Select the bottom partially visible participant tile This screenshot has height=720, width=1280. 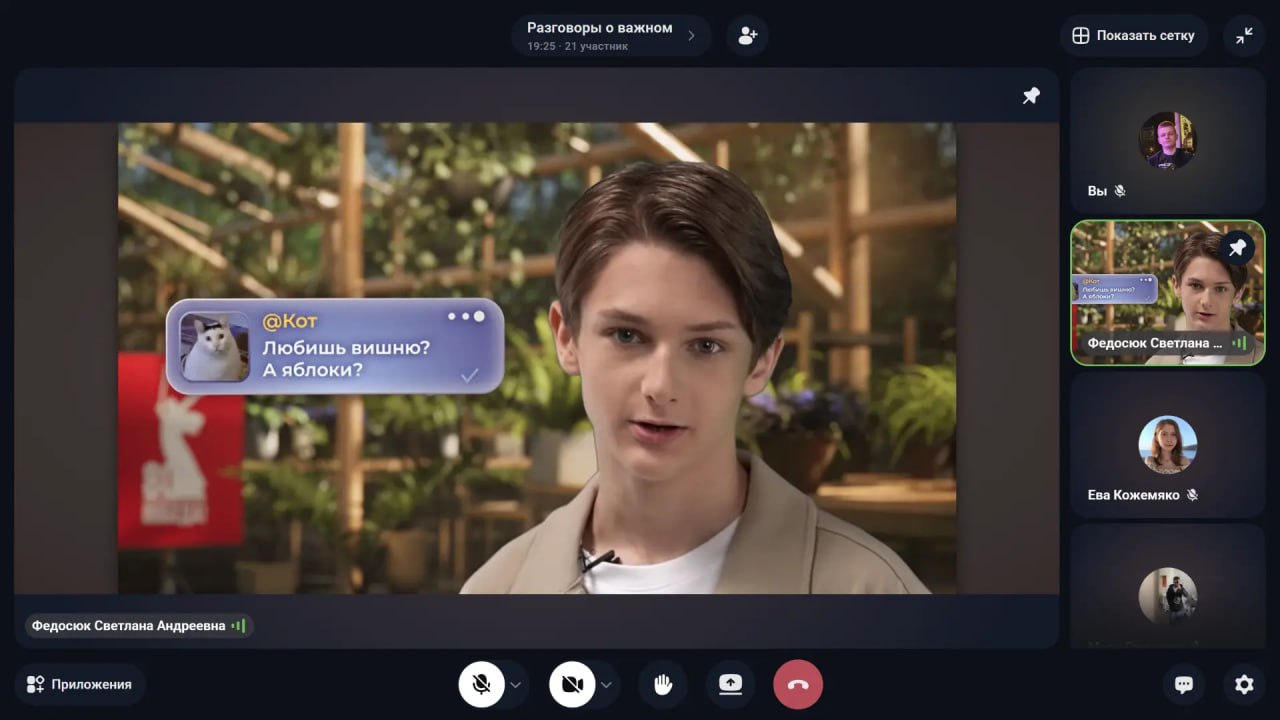coord(1167,590)
